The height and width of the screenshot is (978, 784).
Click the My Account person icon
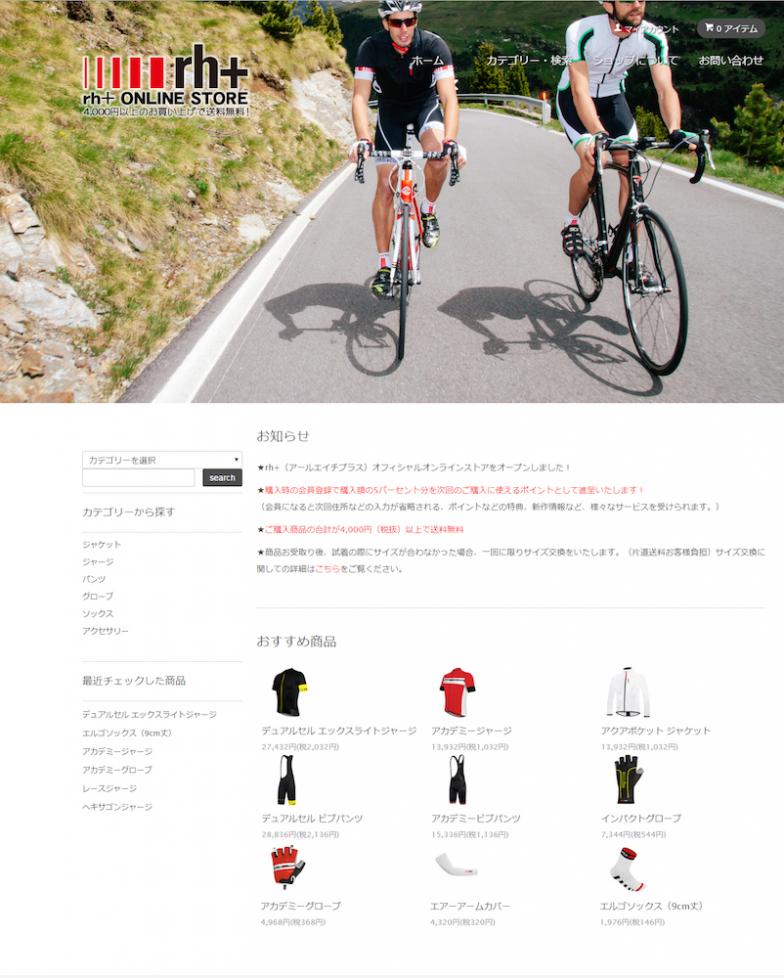coord(617,28)
